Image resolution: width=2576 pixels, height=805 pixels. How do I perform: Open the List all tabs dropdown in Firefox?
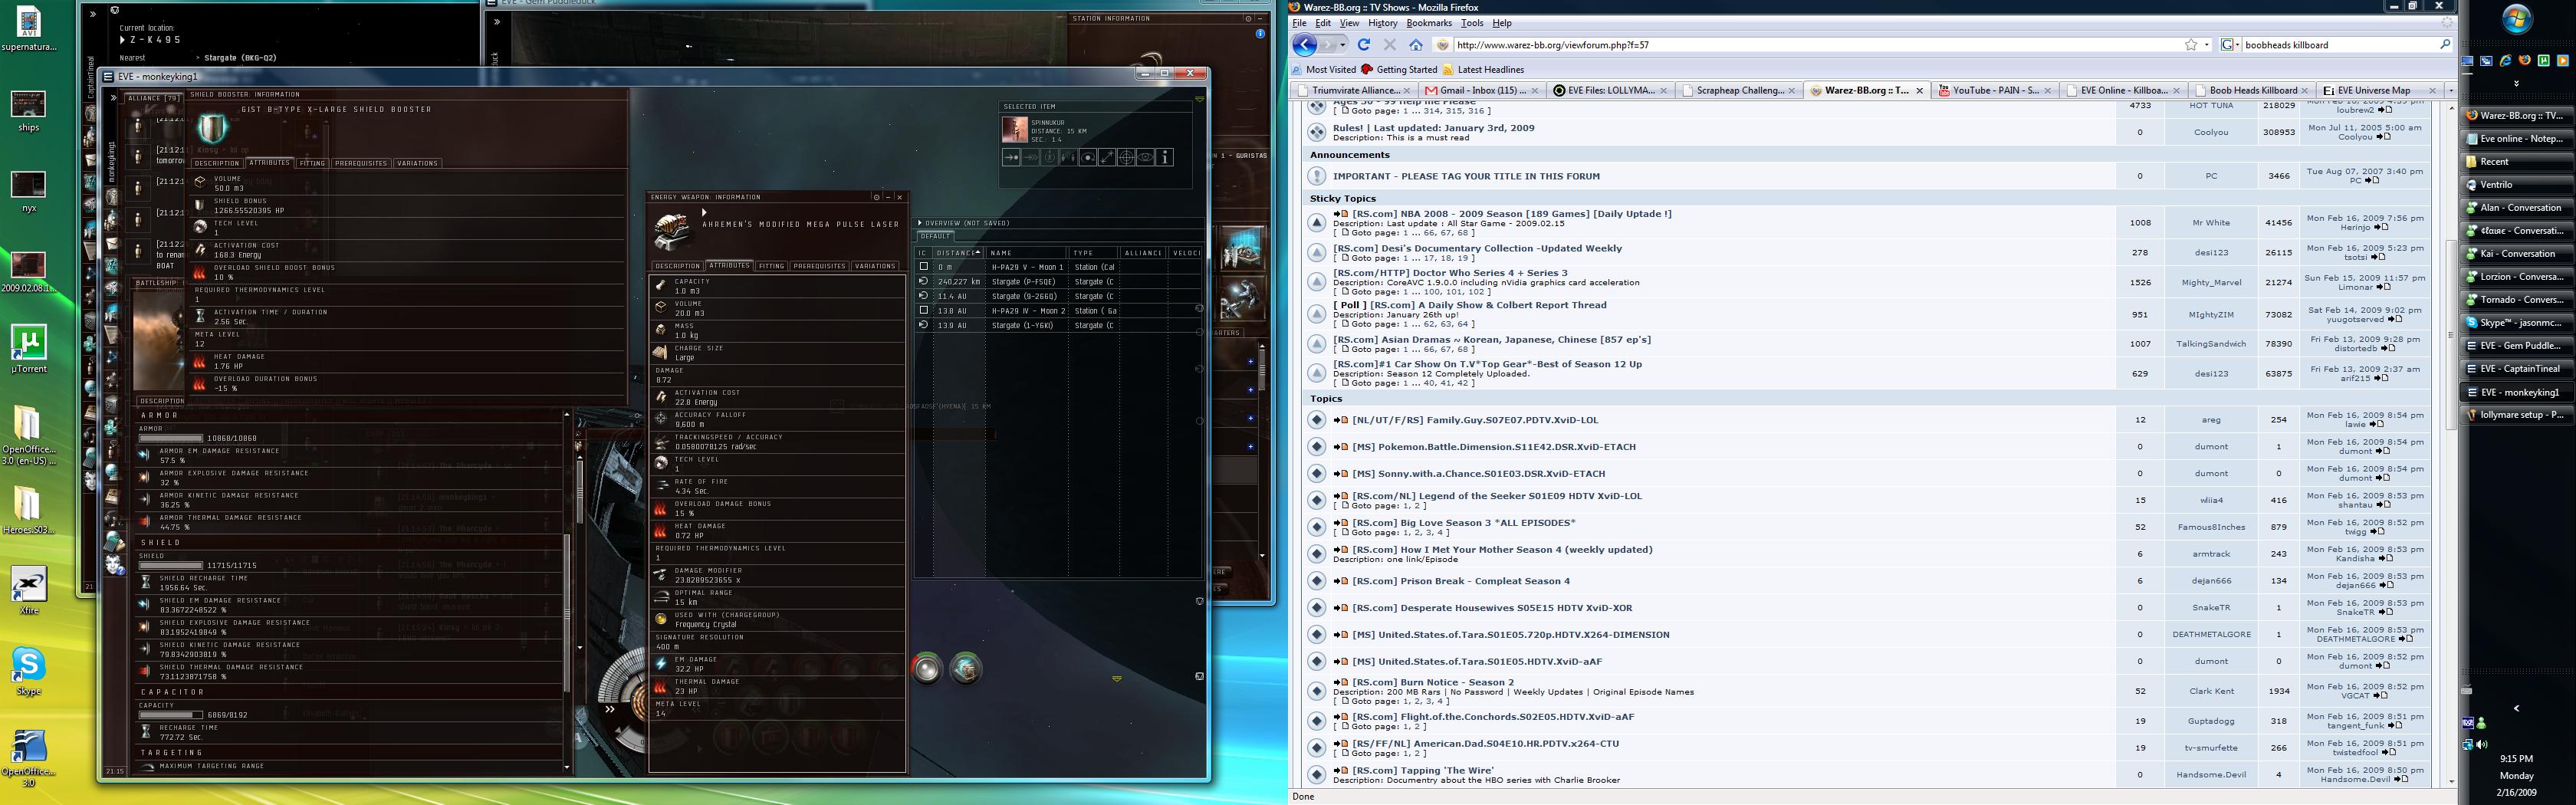pos(2450,90)
